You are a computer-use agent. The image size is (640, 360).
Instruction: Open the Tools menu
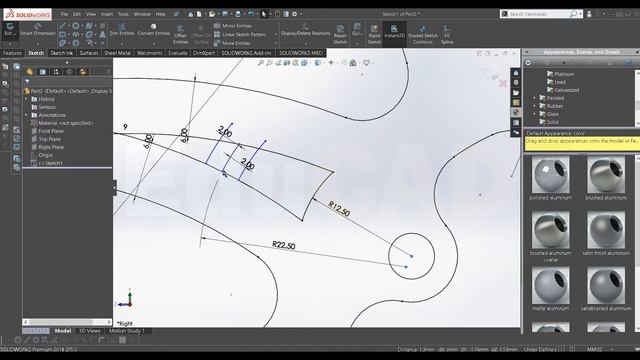[123, 14]
